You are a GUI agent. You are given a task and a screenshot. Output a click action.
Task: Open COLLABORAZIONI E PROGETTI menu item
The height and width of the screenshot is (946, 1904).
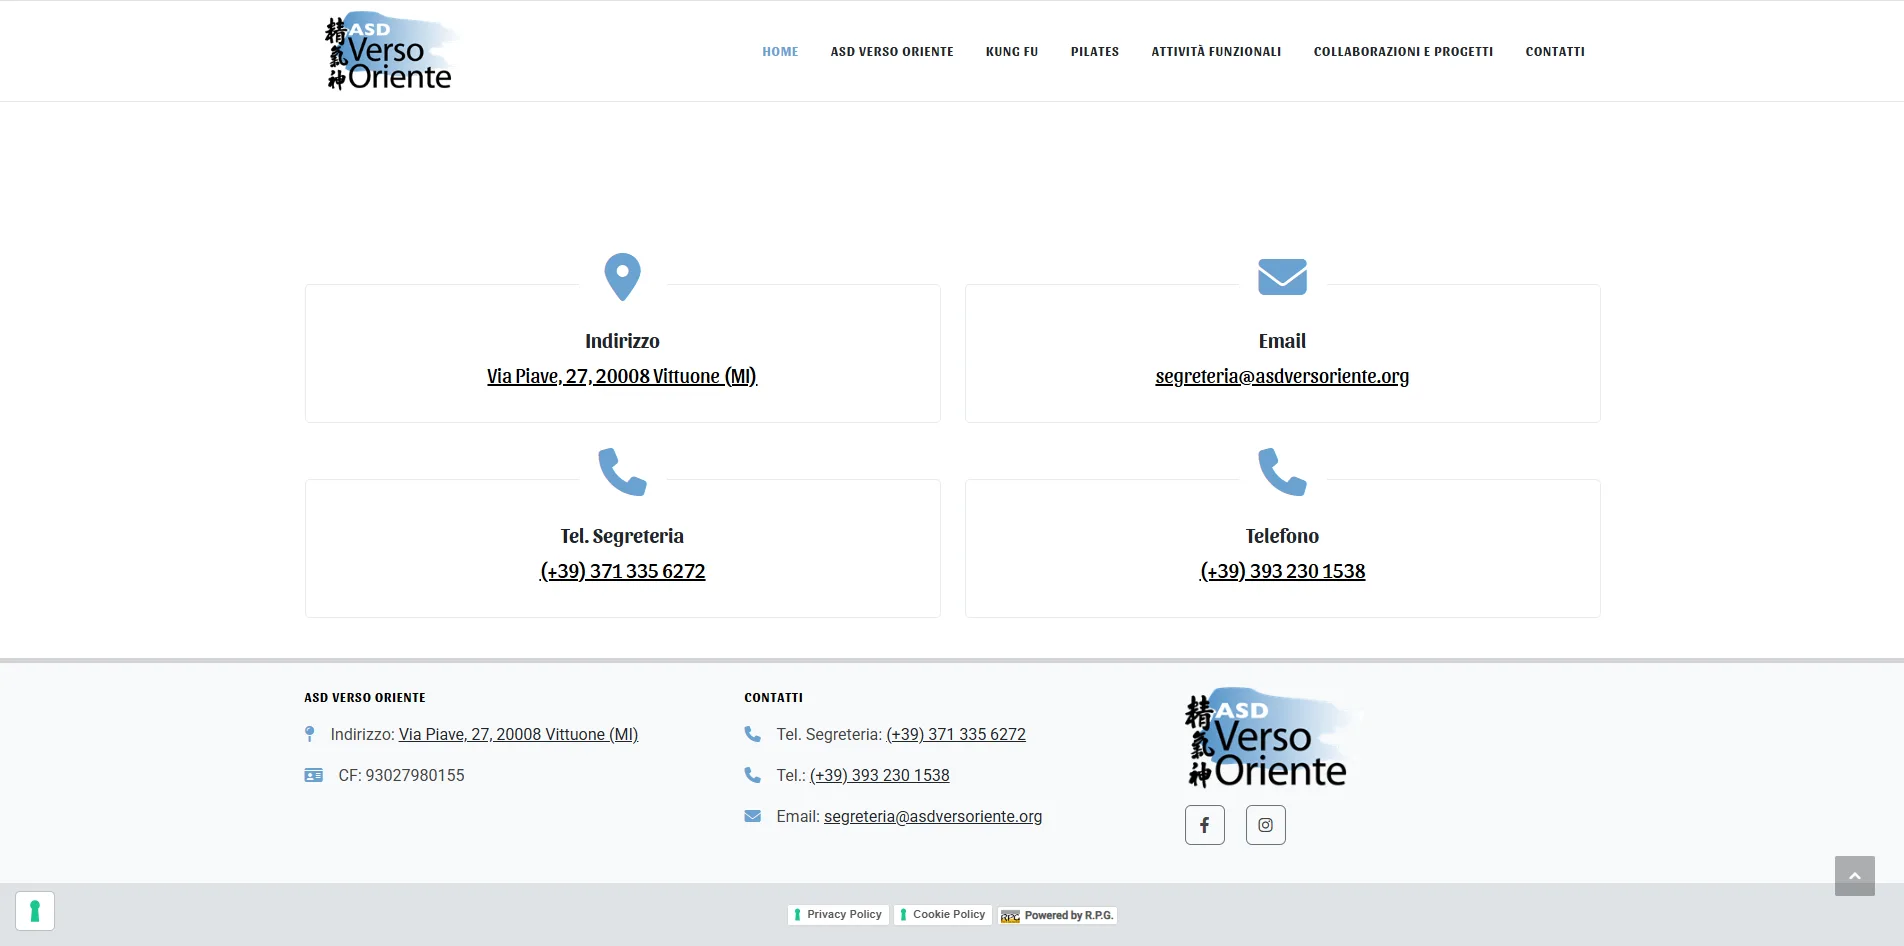pos(1403,52)
